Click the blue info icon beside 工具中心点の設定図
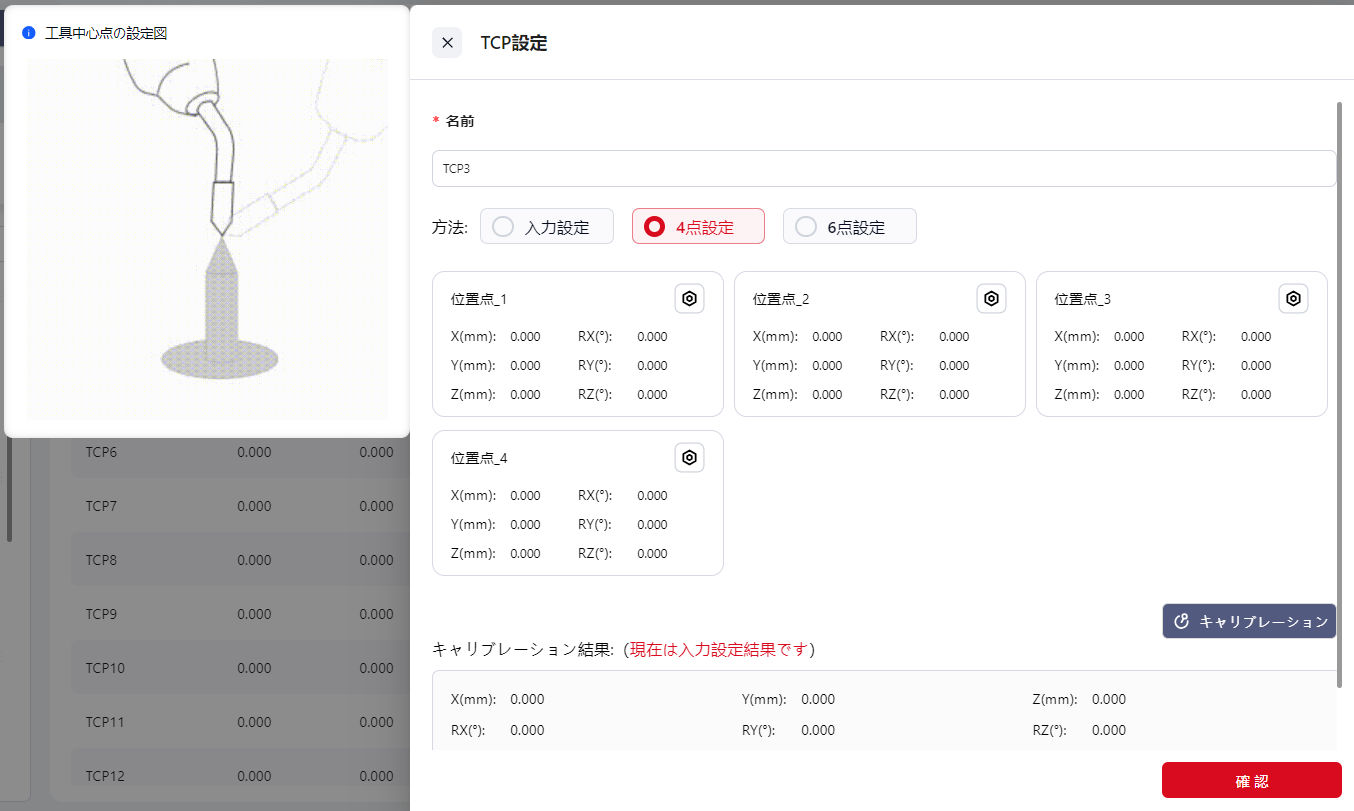The image size is (1354, 811). [x=29, y=33]
